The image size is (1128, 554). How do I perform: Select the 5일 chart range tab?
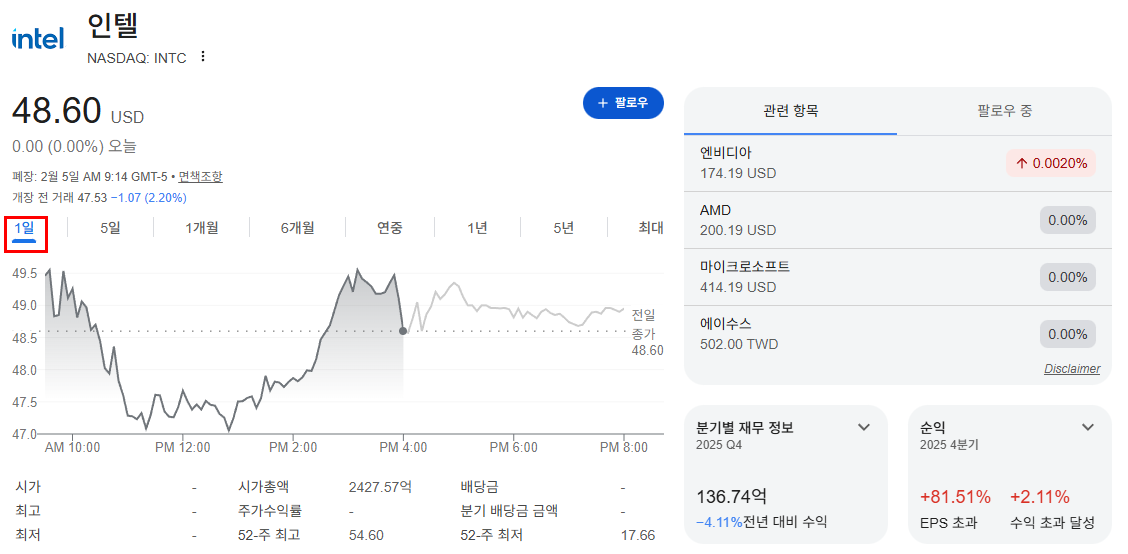[x=110, y=228]
